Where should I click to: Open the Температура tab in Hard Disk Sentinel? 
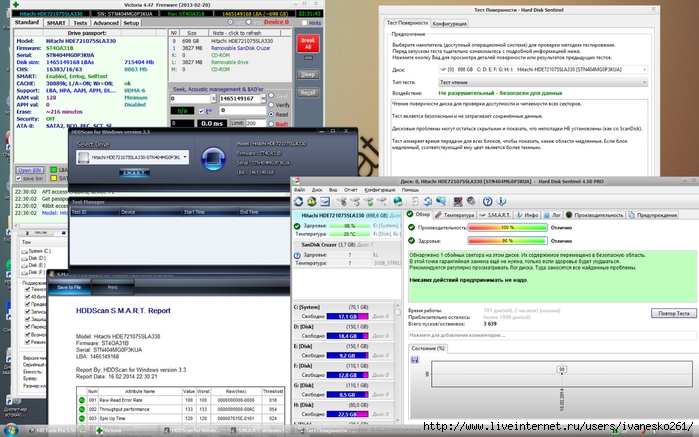pyautogui.click(x=455, y=215)
